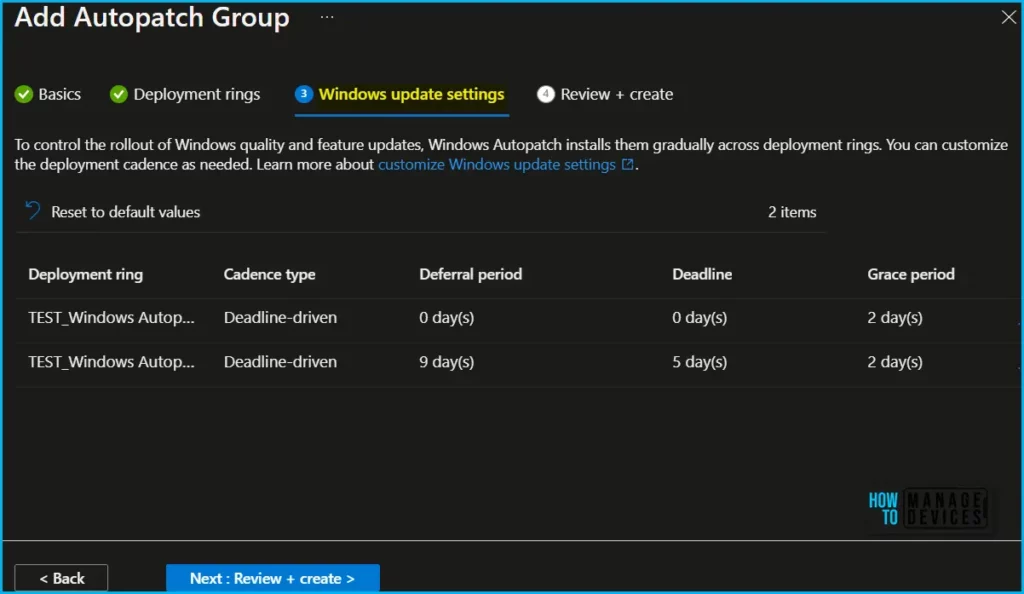Click Deadline-driven in the second row

281,362
